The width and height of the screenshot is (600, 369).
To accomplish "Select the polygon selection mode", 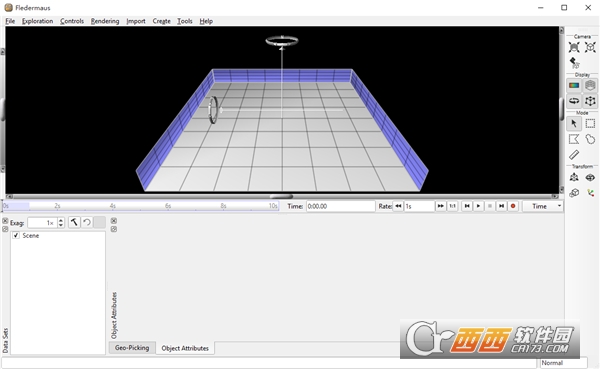I will [574, 139].
